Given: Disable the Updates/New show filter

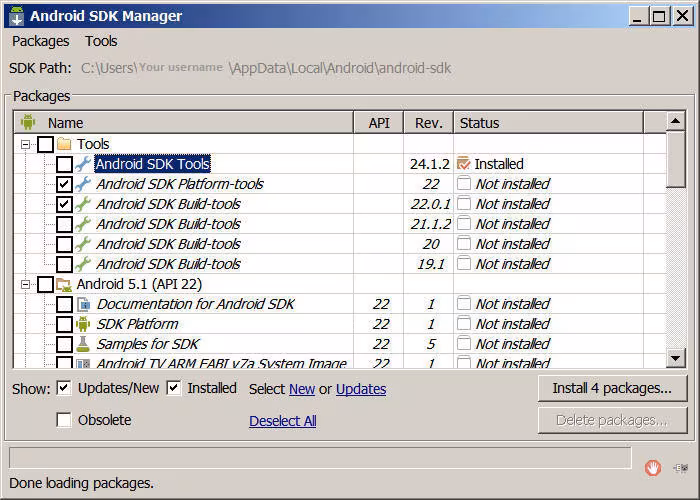Looking at the screenshot, I should pyautogui.click(x=64, y=388).
